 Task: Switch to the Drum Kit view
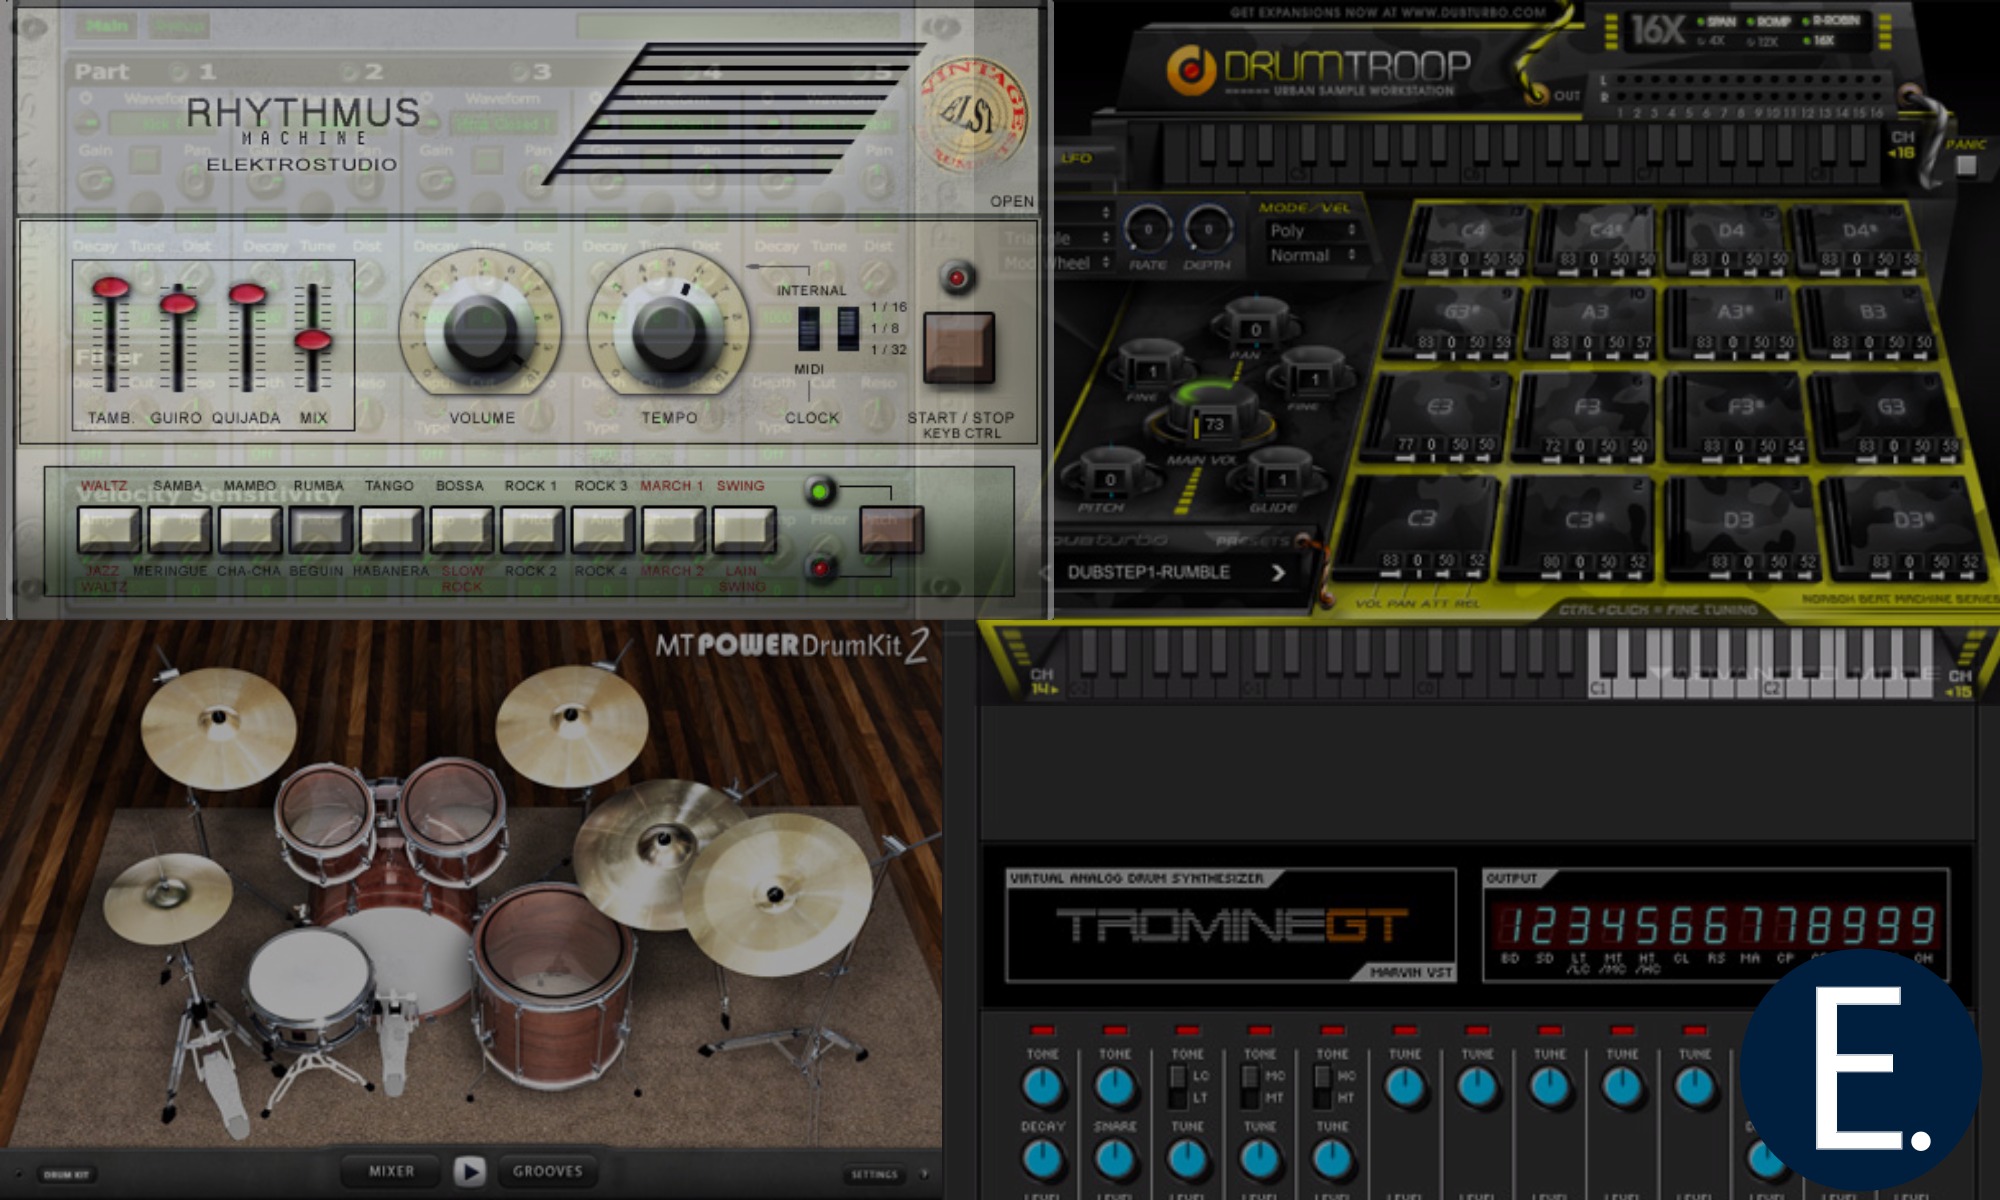[x=67, y=1174]
